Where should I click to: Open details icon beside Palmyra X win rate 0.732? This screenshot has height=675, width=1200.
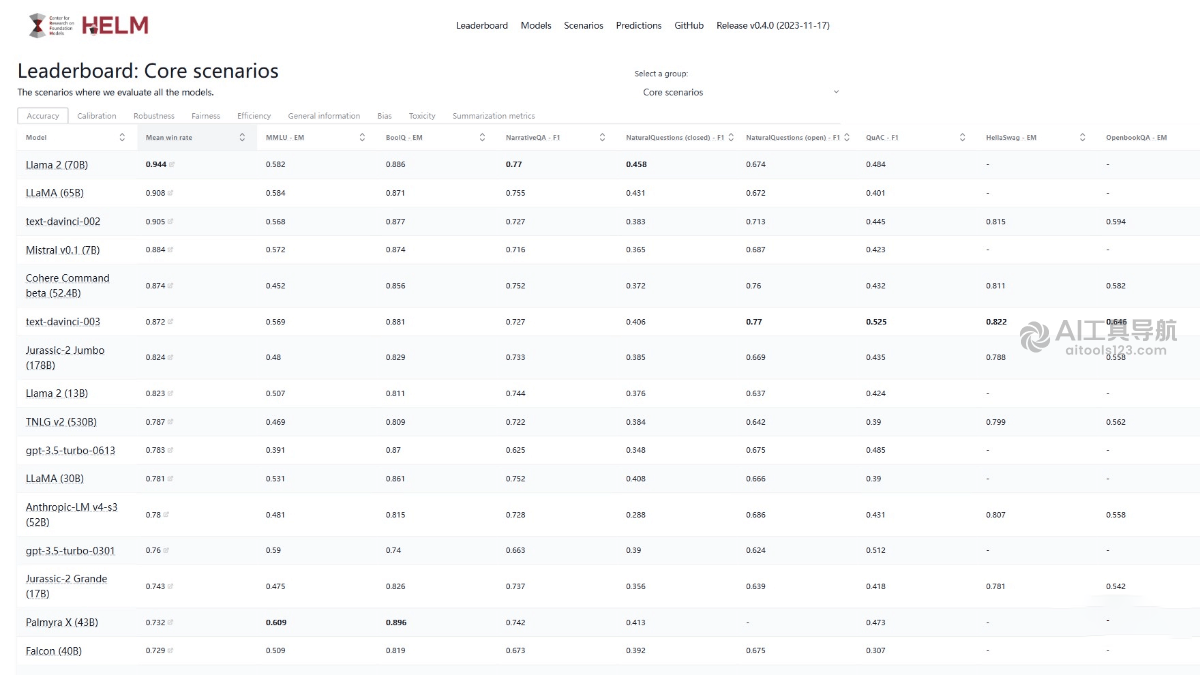click(x=172, y=622)
